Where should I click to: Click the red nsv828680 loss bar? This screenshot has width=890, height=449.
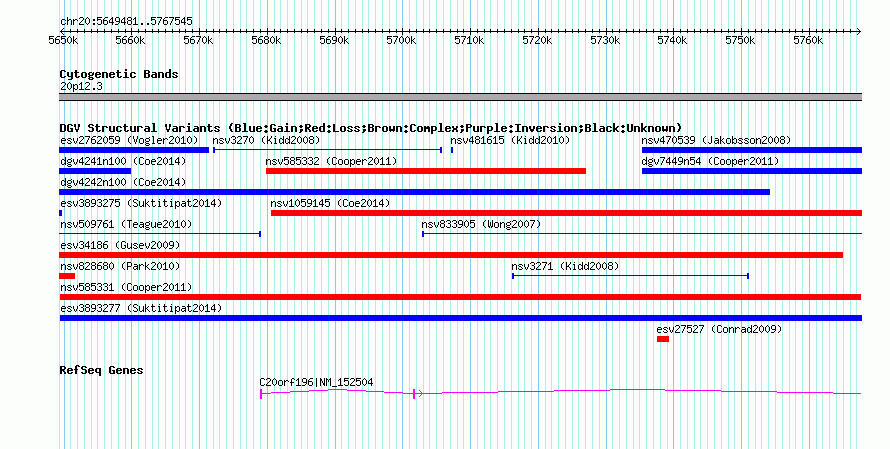[67, 276]
